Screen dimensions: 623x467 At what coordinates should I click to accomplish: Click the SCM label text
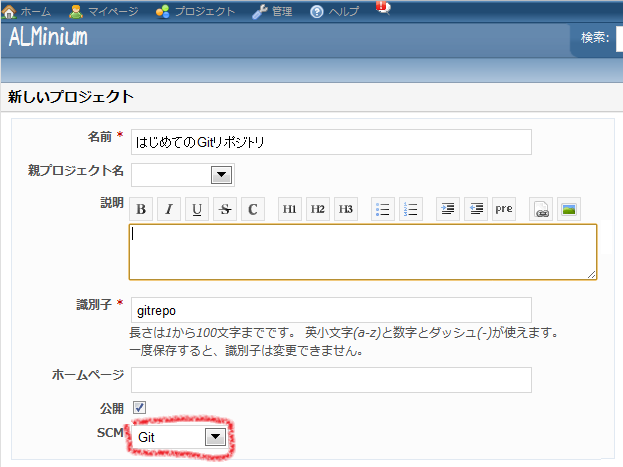(x=110, y=432)
